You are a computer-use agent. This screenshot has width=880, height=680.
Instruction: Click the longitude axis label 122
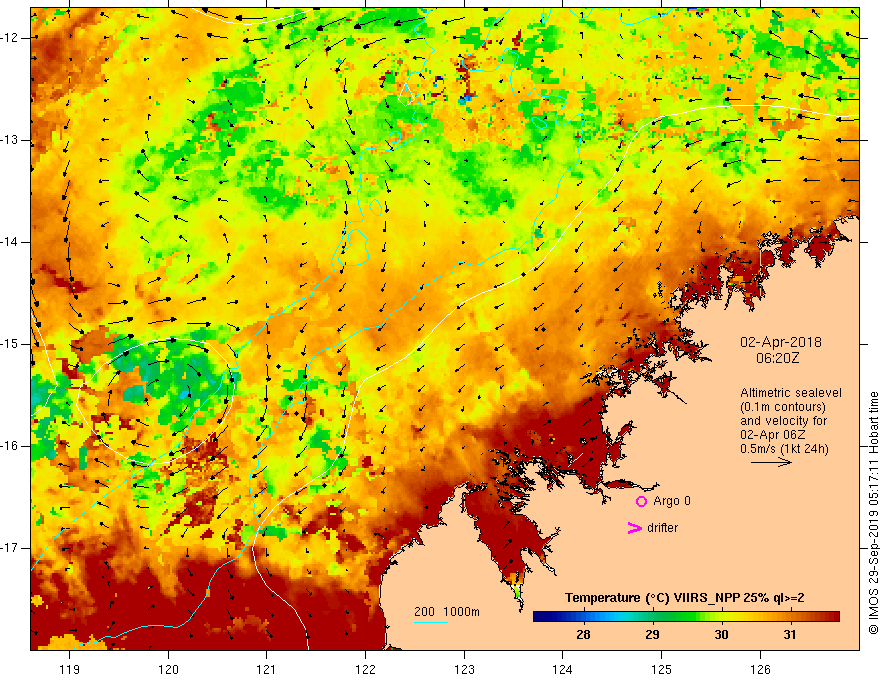365,669
